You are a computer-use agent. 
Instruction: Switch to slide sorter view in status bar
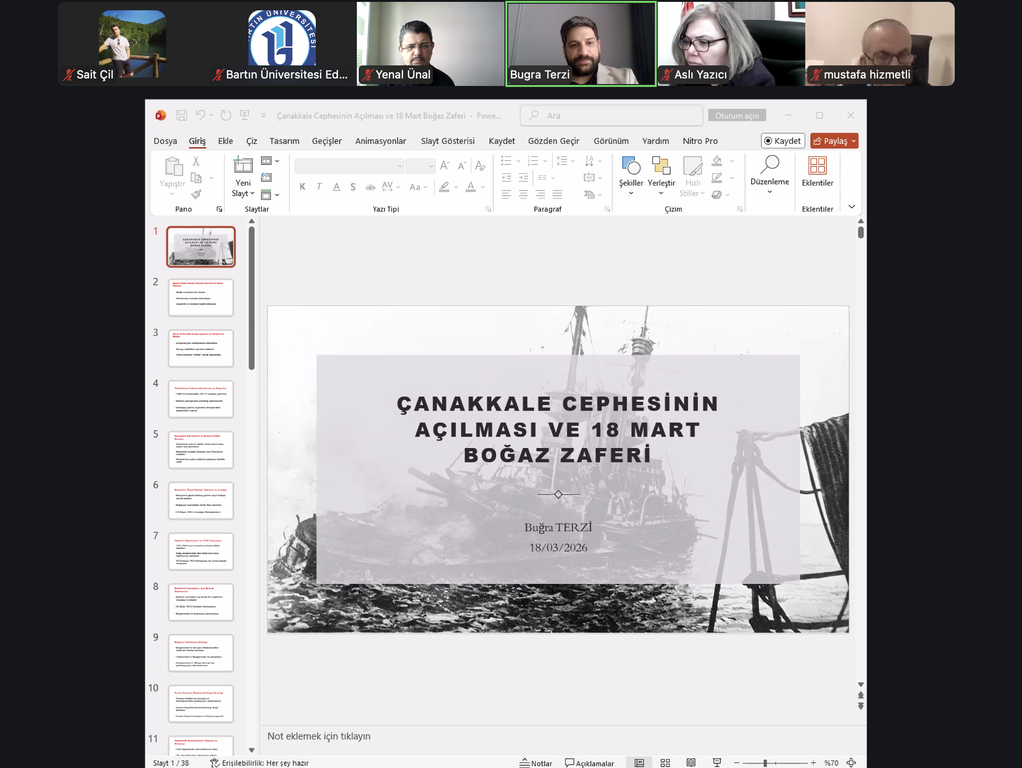(664, 763)
